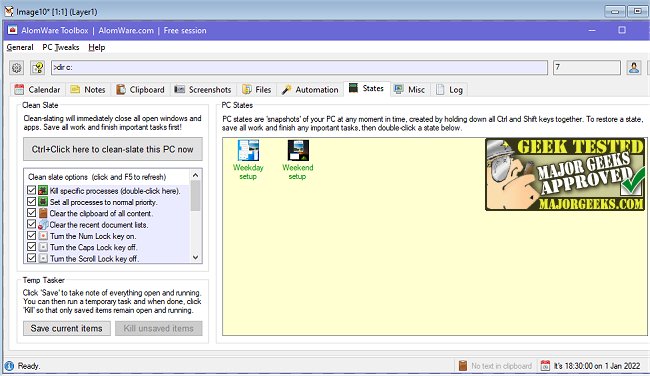The height and width of the screenshot is (376, 650).
Task: Switch to the Files tab
Action: (x=257, y=90)
